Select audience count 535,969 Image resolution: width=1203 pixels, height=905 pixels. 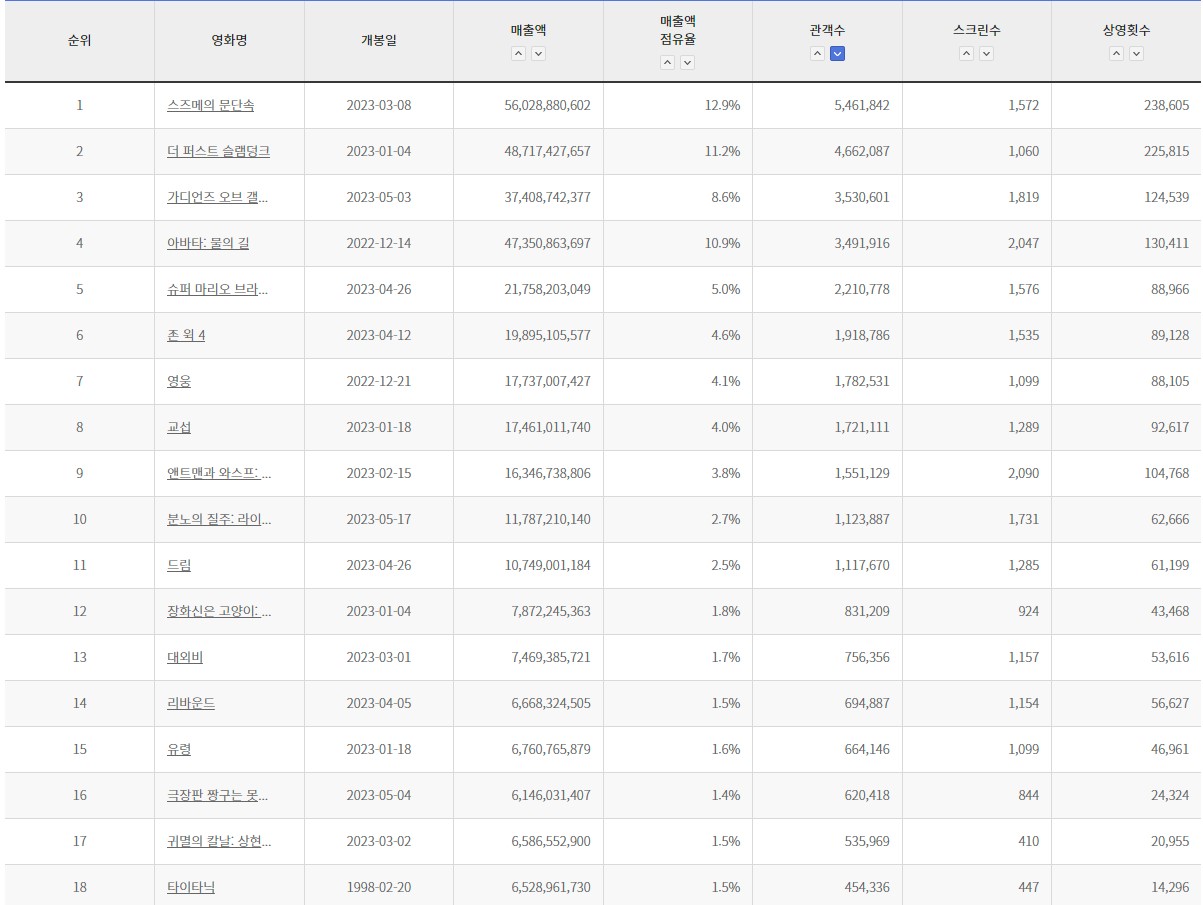click(x=867, y=841)
